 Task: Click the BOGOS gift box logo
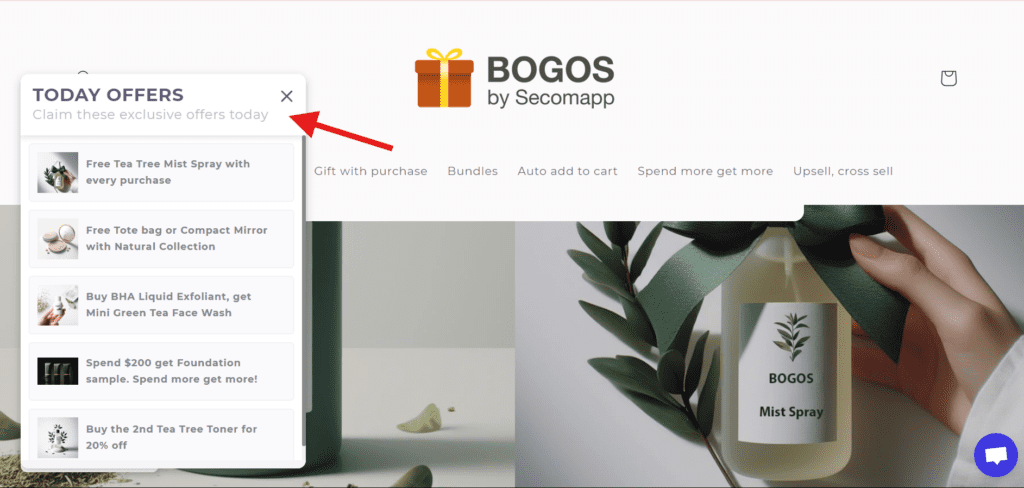click(515, 78)
